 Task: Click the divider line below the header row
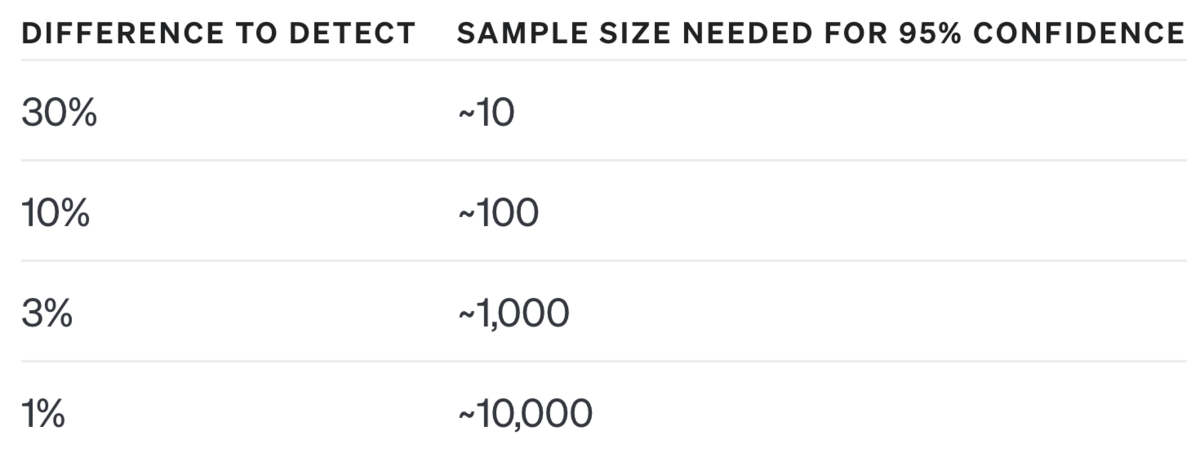(600, 60)
